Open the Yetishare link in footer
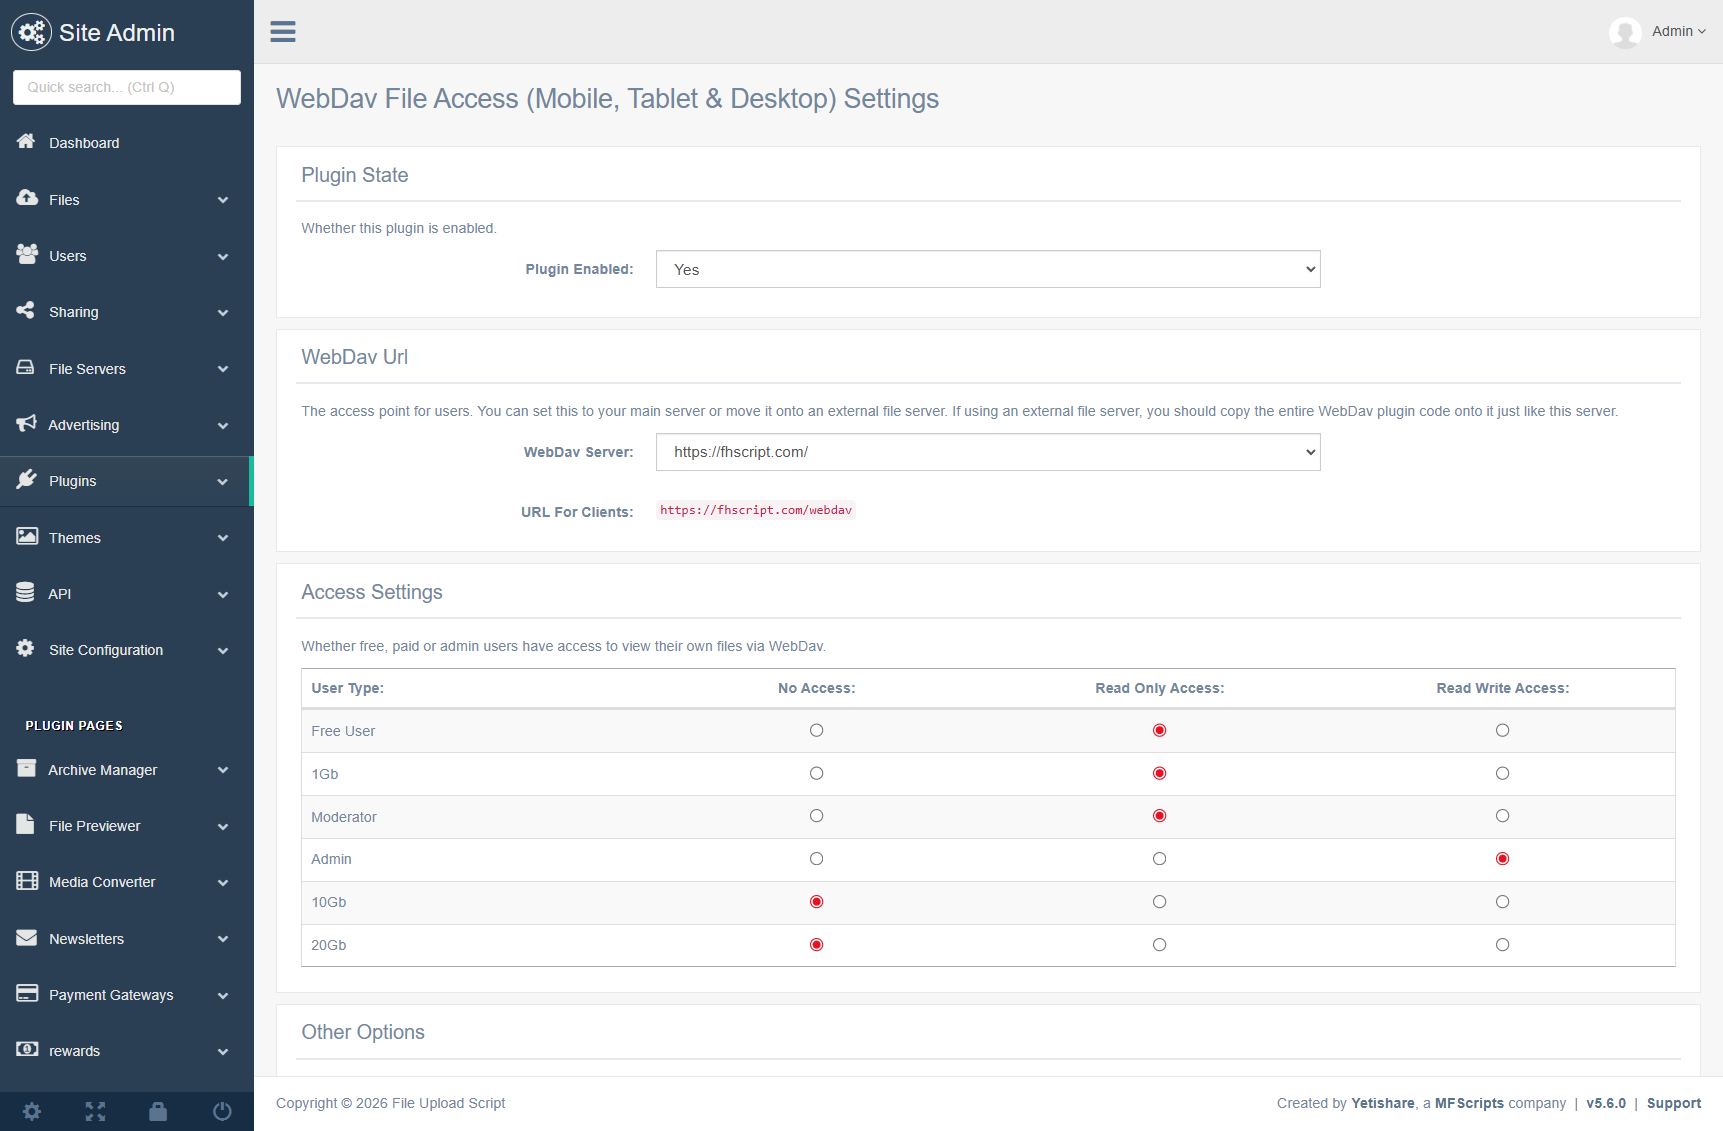 [x=1382, y=1103]
